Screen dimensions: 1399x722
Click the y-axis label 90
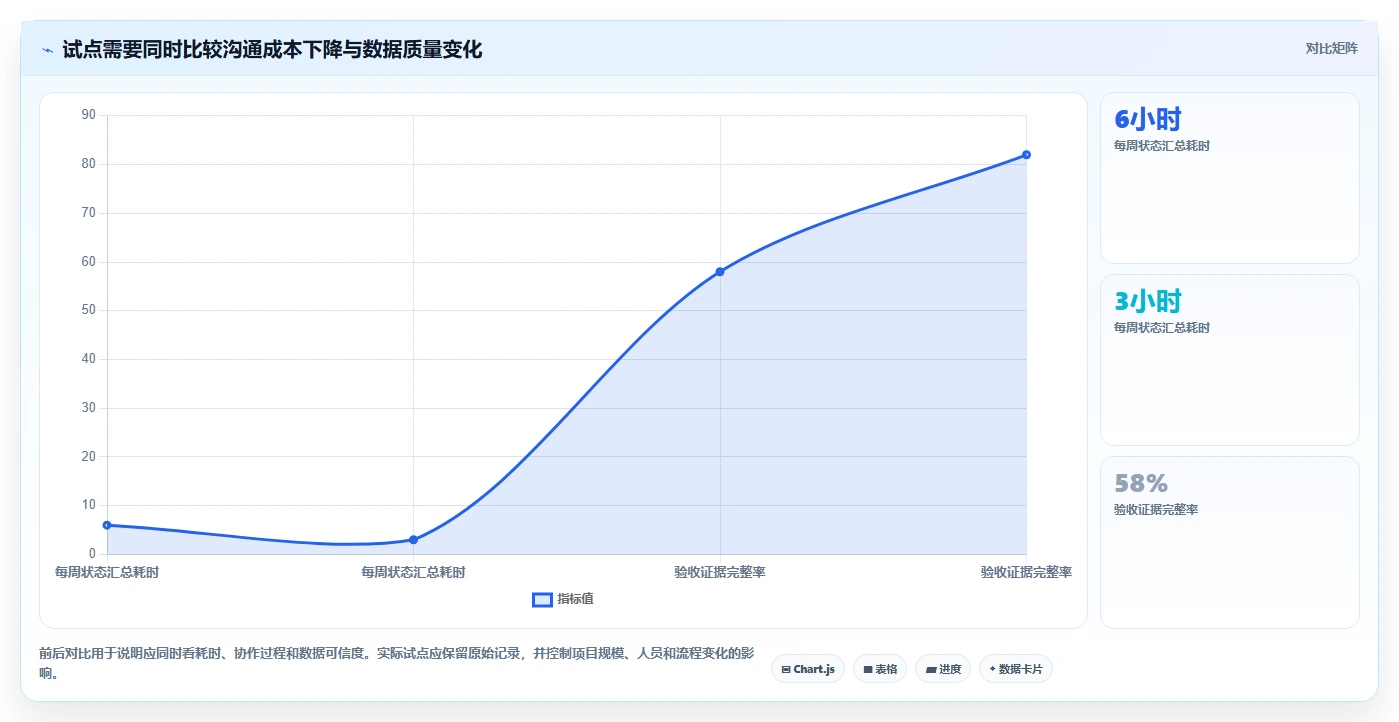88,115
